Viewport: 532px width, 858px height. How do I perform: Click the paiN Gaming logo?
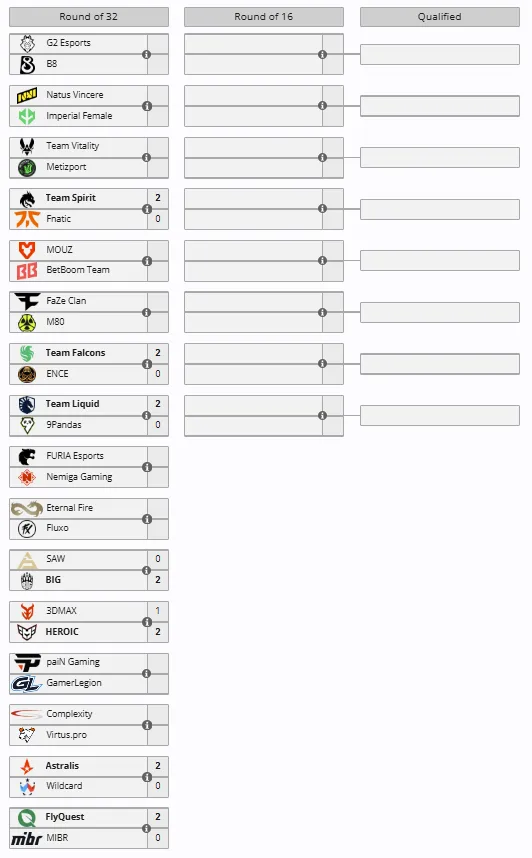(x=27, y=663)
